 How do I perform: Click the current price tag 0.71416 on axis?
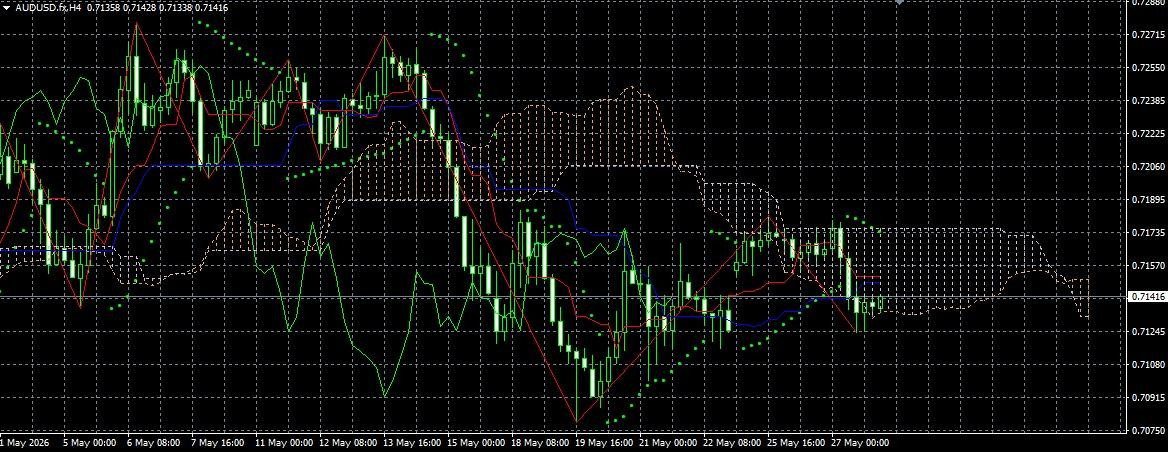coord(1147,297)
